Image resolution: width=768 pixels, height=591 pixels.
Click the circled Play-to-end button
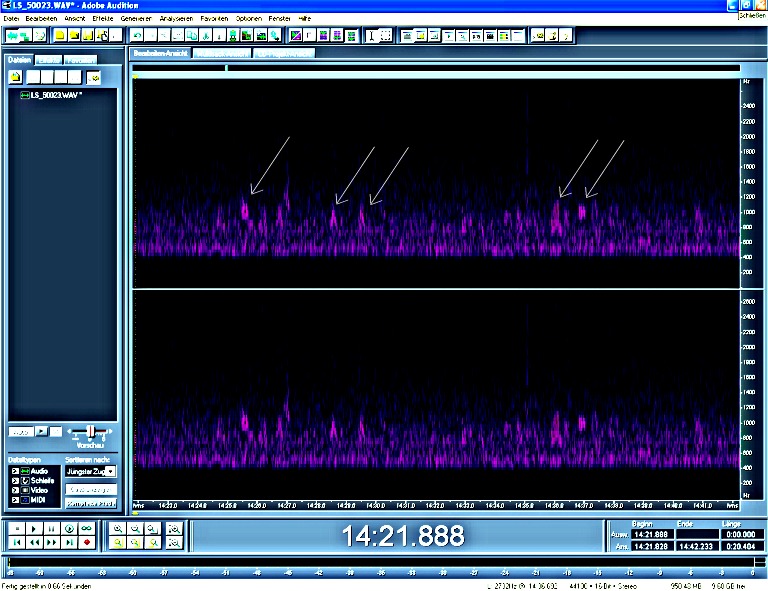pos(69,529)
